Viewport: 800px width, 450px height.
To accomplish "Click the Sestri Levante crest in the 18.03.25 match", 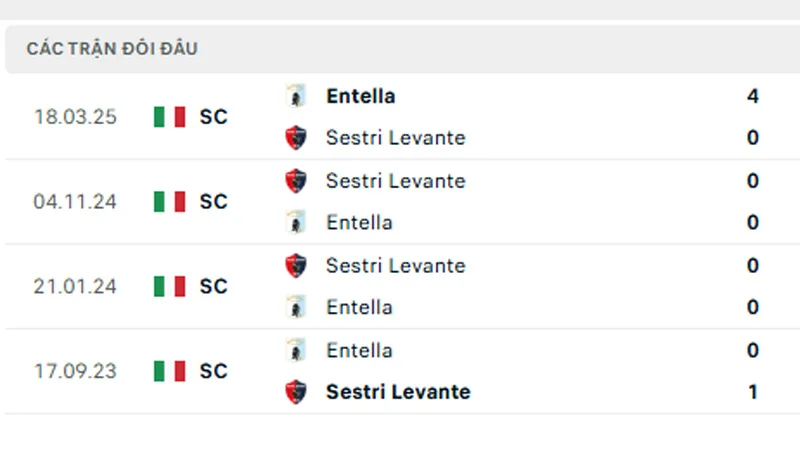I will pos(296,138).
